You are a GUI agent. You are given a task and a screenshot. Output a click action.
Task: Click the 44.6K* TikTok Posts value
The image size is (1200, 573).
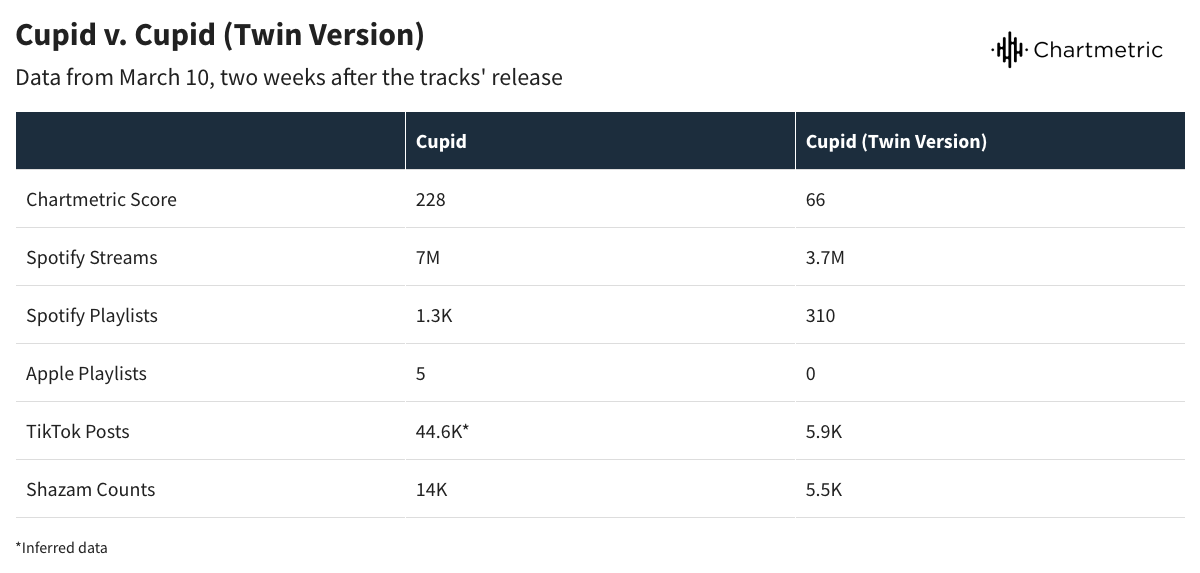tap(443, 431)
